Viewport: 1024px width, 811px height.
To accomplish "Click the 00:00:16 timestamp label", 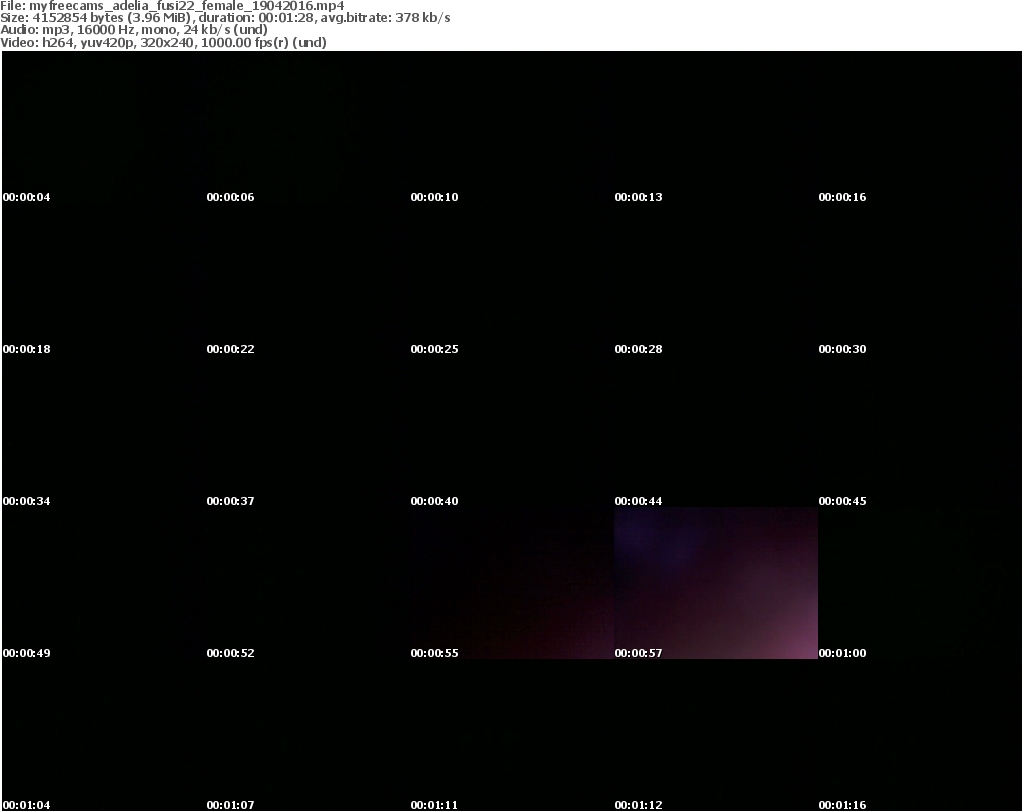I will coord(842,197).
